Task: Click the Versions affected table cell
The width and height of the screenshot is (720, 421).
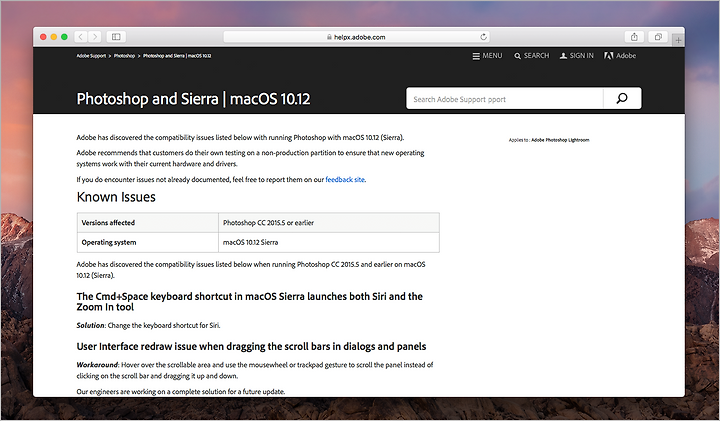Action: (x=147, y=223)
